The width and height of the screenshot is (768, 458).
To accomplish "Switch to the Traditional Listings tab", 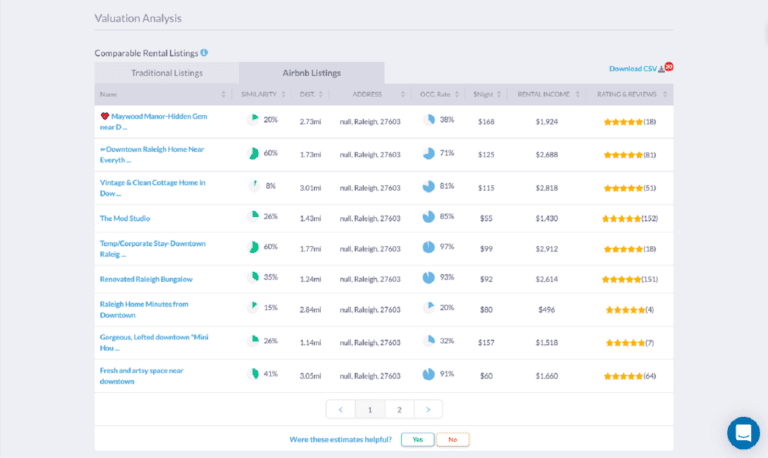I will [x=167, y=73].
